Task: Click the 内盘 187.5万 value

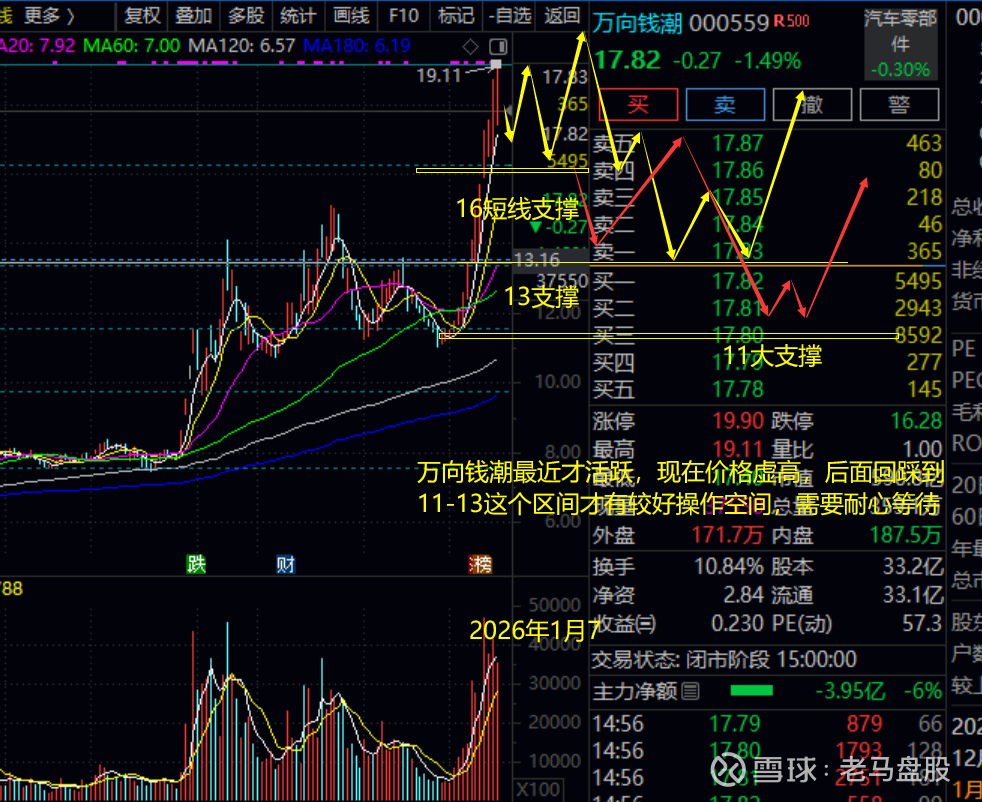Action: coord(906,535)
